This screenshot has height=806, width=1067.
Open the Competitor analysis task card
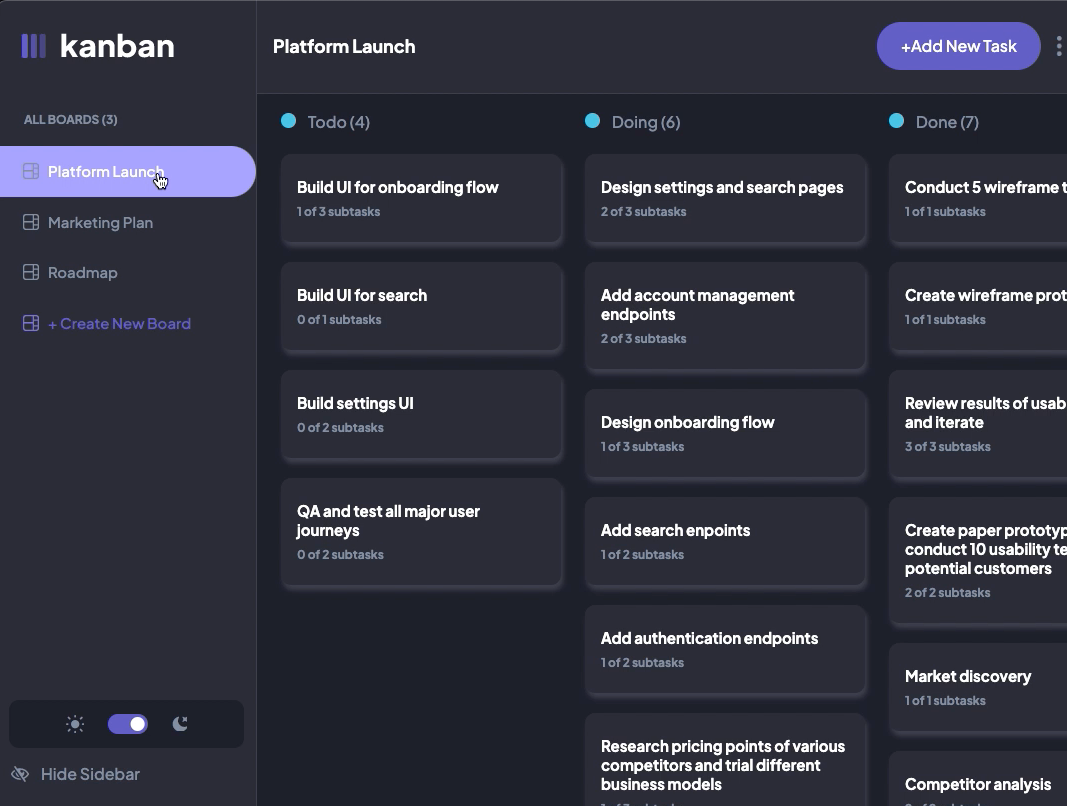point(978,779)
